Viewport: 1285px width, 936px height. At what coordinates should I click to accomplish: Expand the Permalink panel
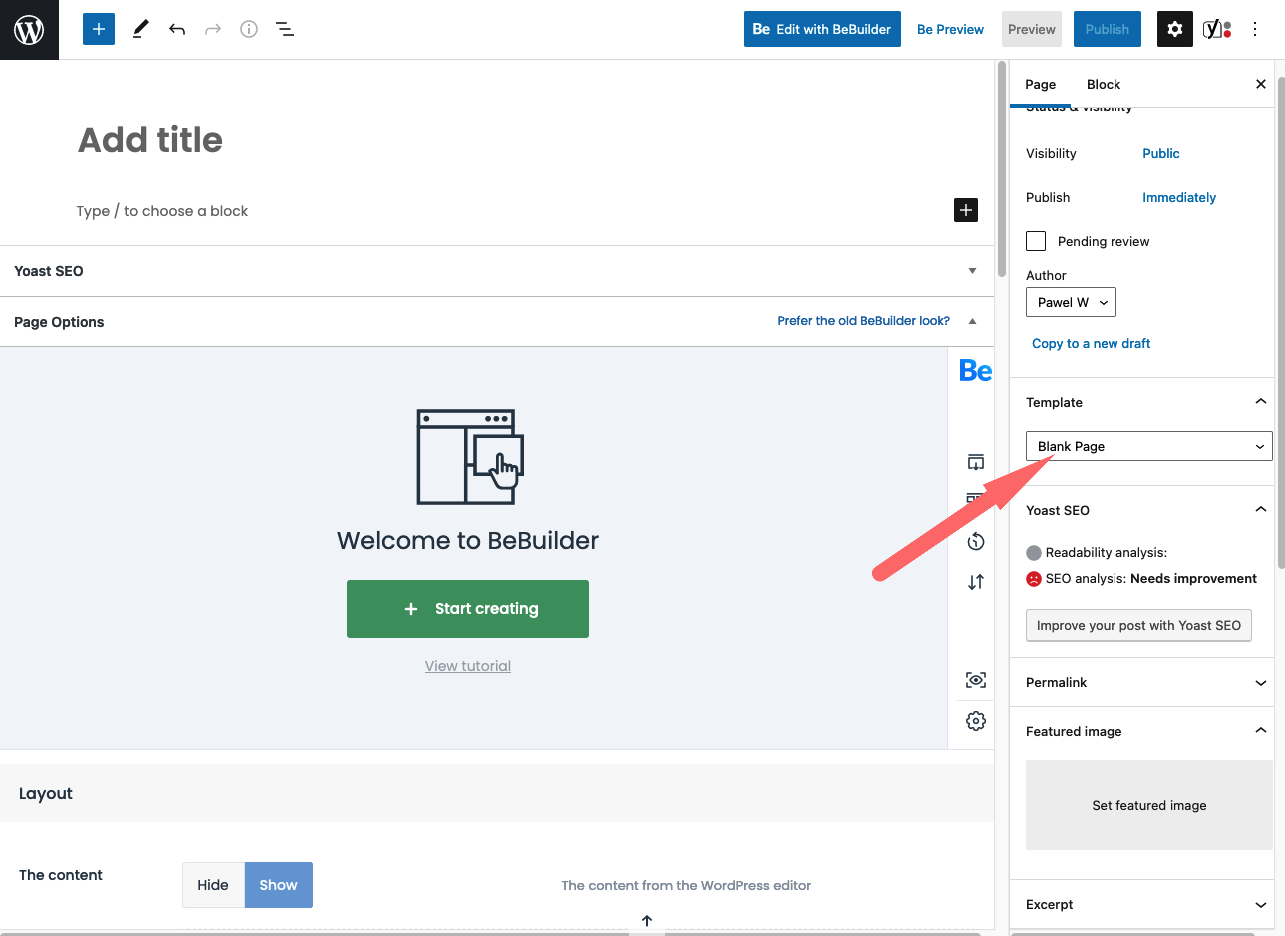(1260, 682)
